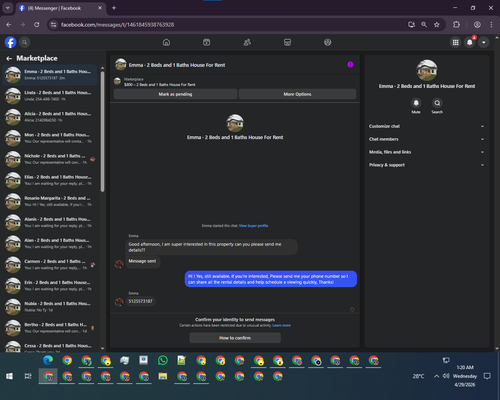This screenshot has height=400, width=500.
Task: Click the conversation list scrollbar thumb
Action: tap(102, 132)
